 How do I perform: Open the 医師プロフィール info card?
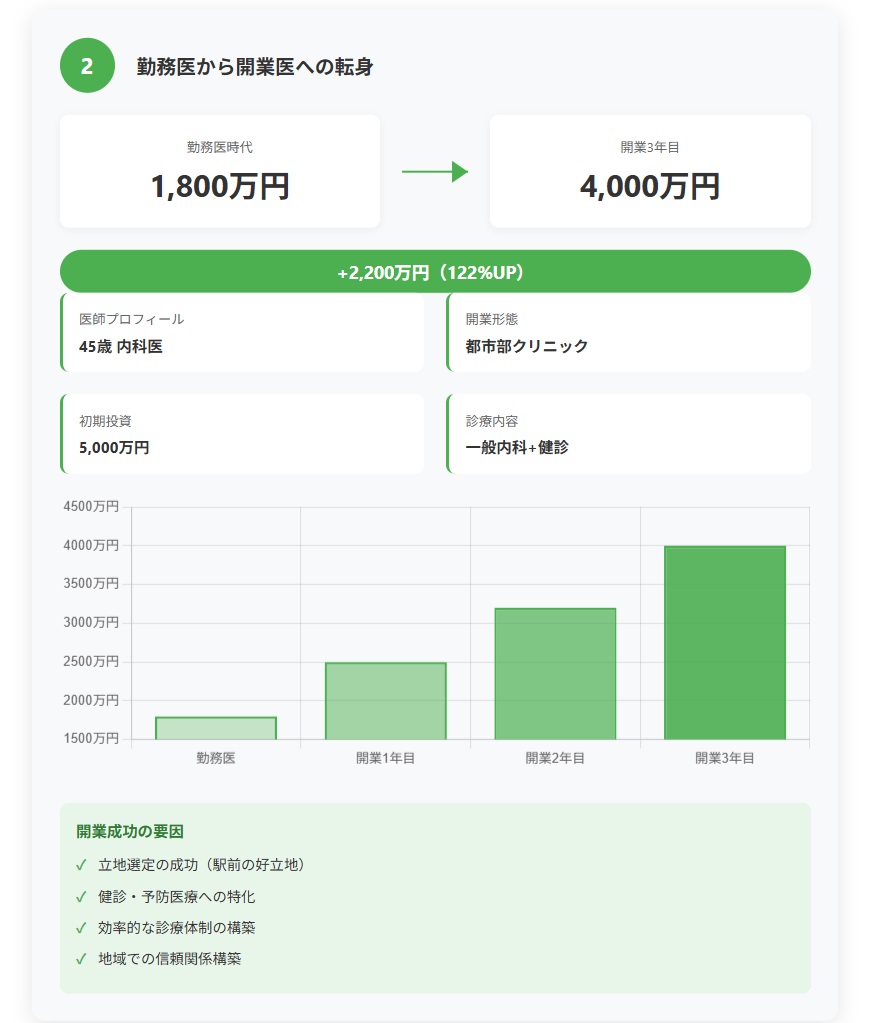(242, 333)
